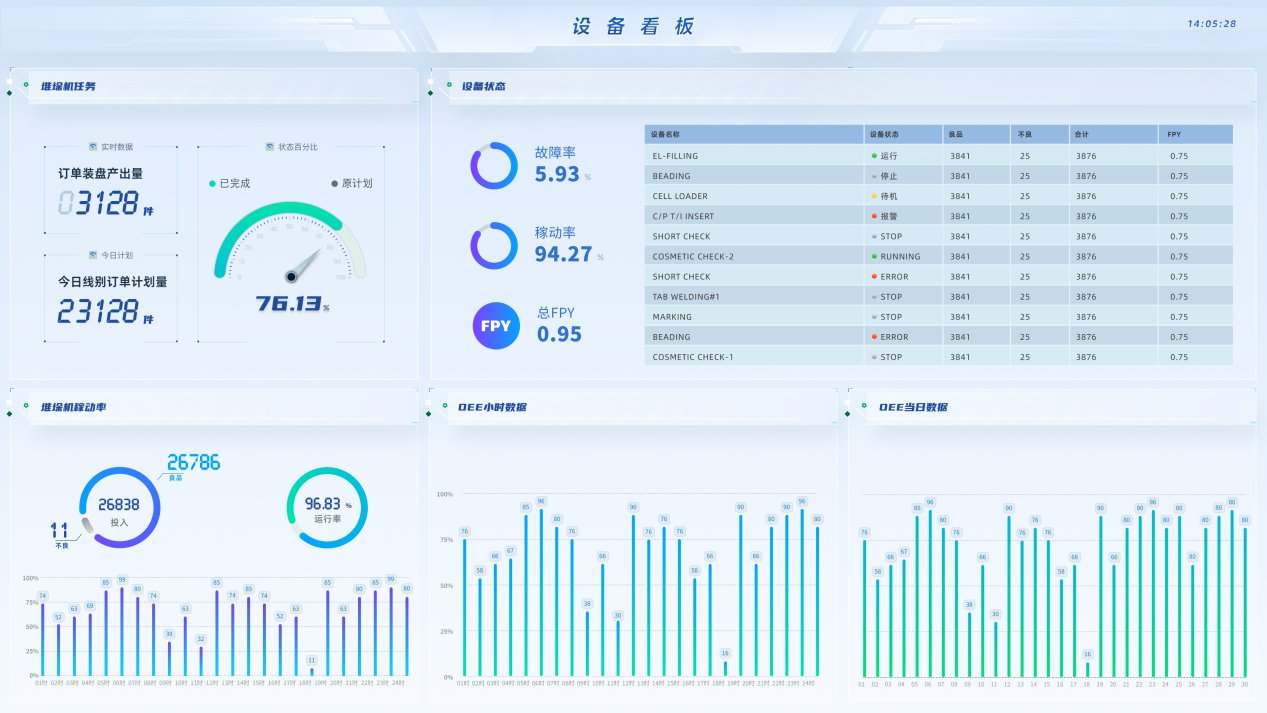The width and height of the screenshot is (1267, 713).
Task: Toggle the 原计划 legend item
Action: pyautogui.click(x=351, y=183)
